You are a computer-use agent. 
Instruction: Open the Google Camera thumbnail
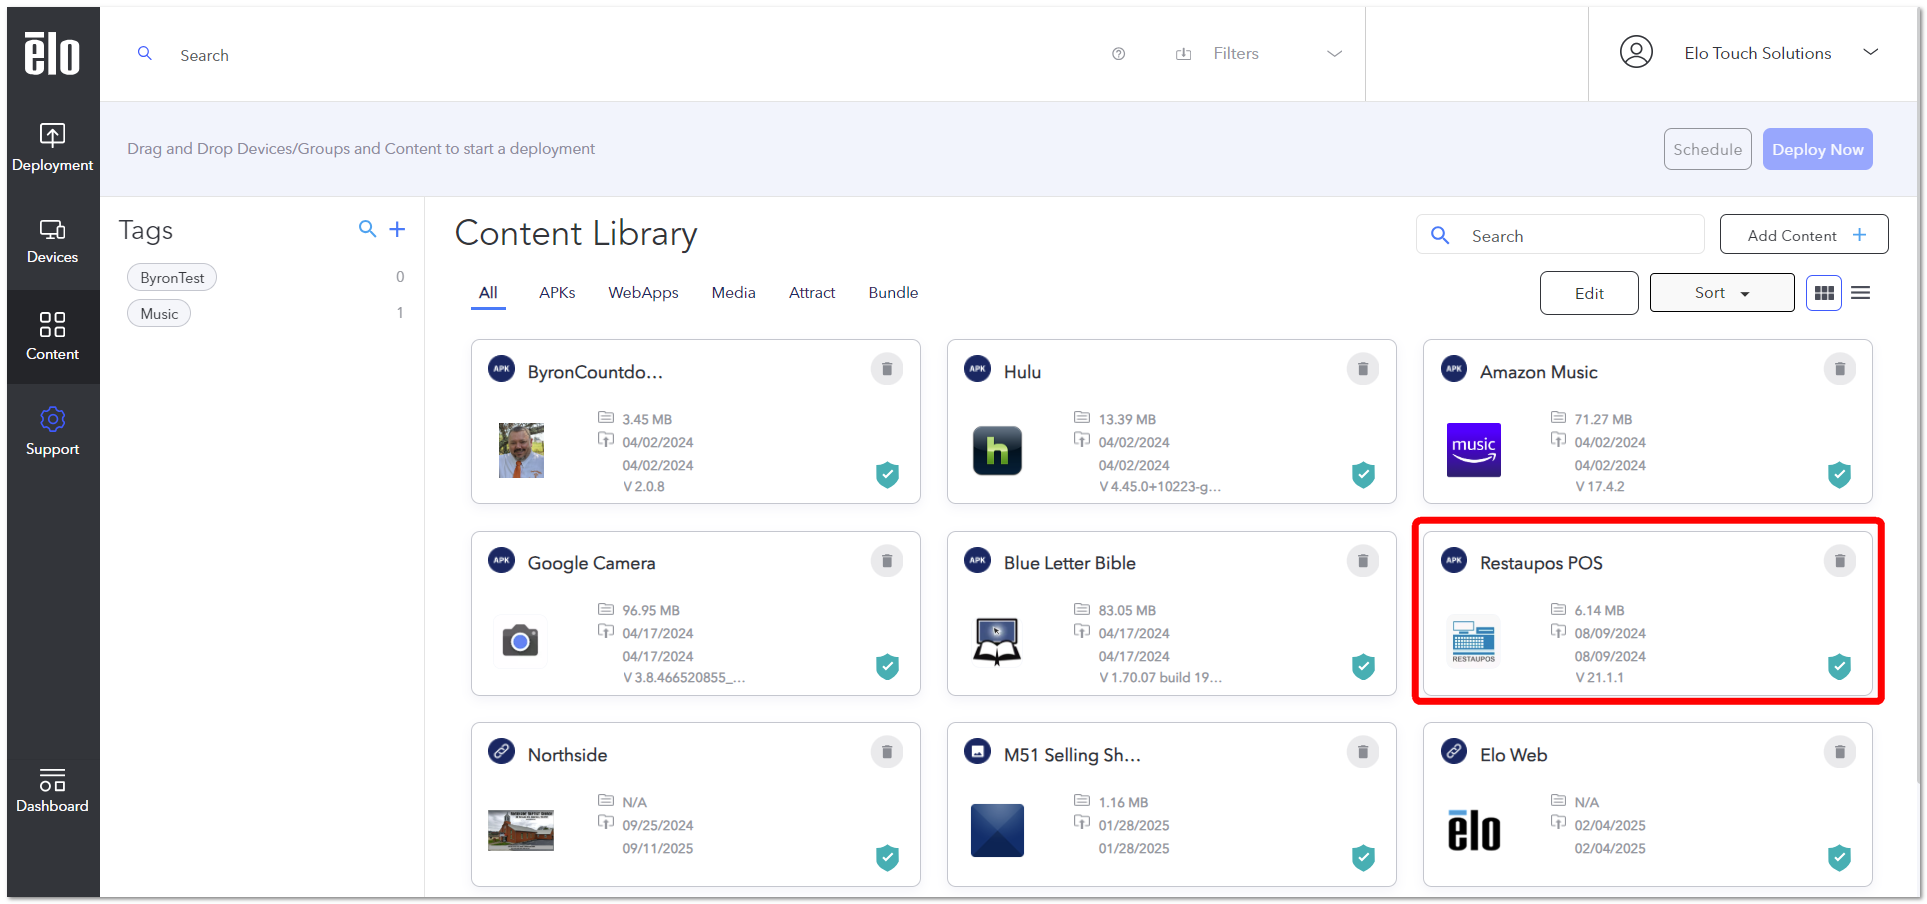click(520, 640)
